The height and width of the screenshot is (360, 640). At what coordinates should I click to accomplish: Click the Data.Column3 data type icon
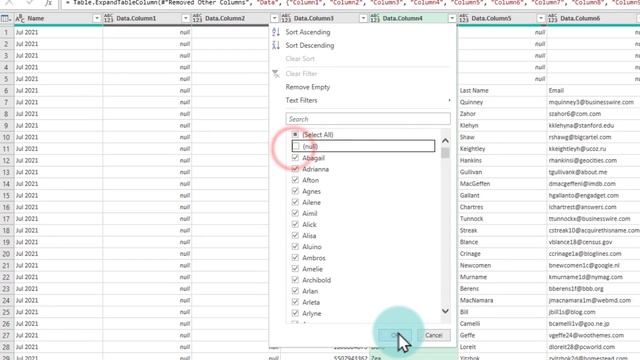(x=286, y=18)
